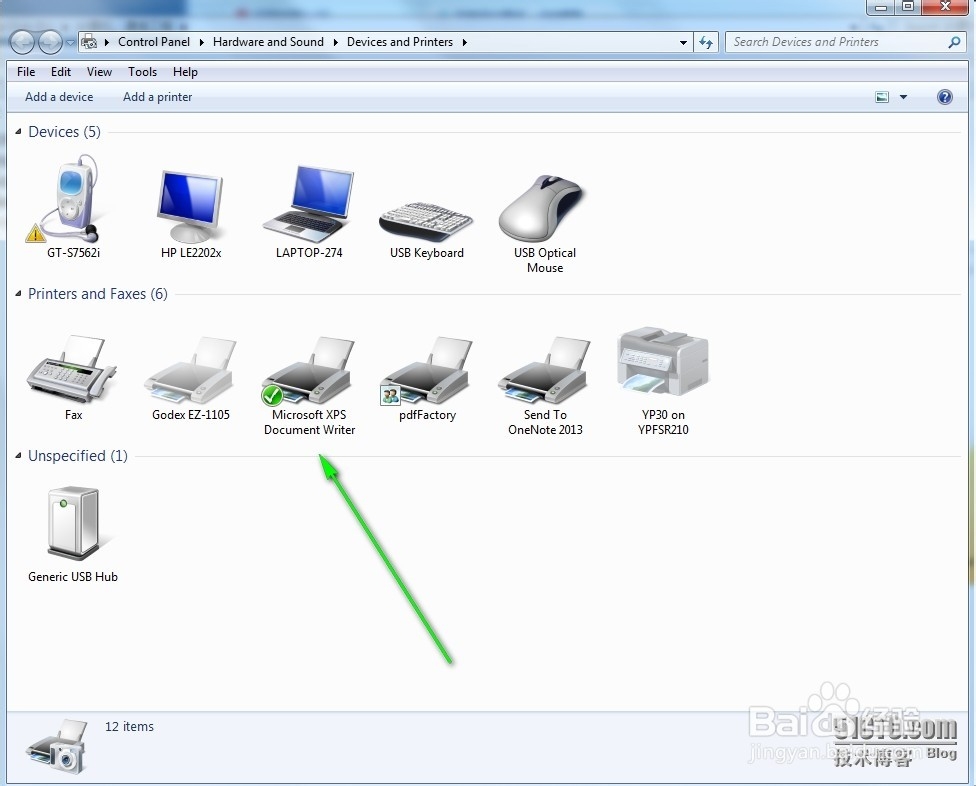
Task: Open the view options dropdown arrow
Action: click(x=903, y=97)
